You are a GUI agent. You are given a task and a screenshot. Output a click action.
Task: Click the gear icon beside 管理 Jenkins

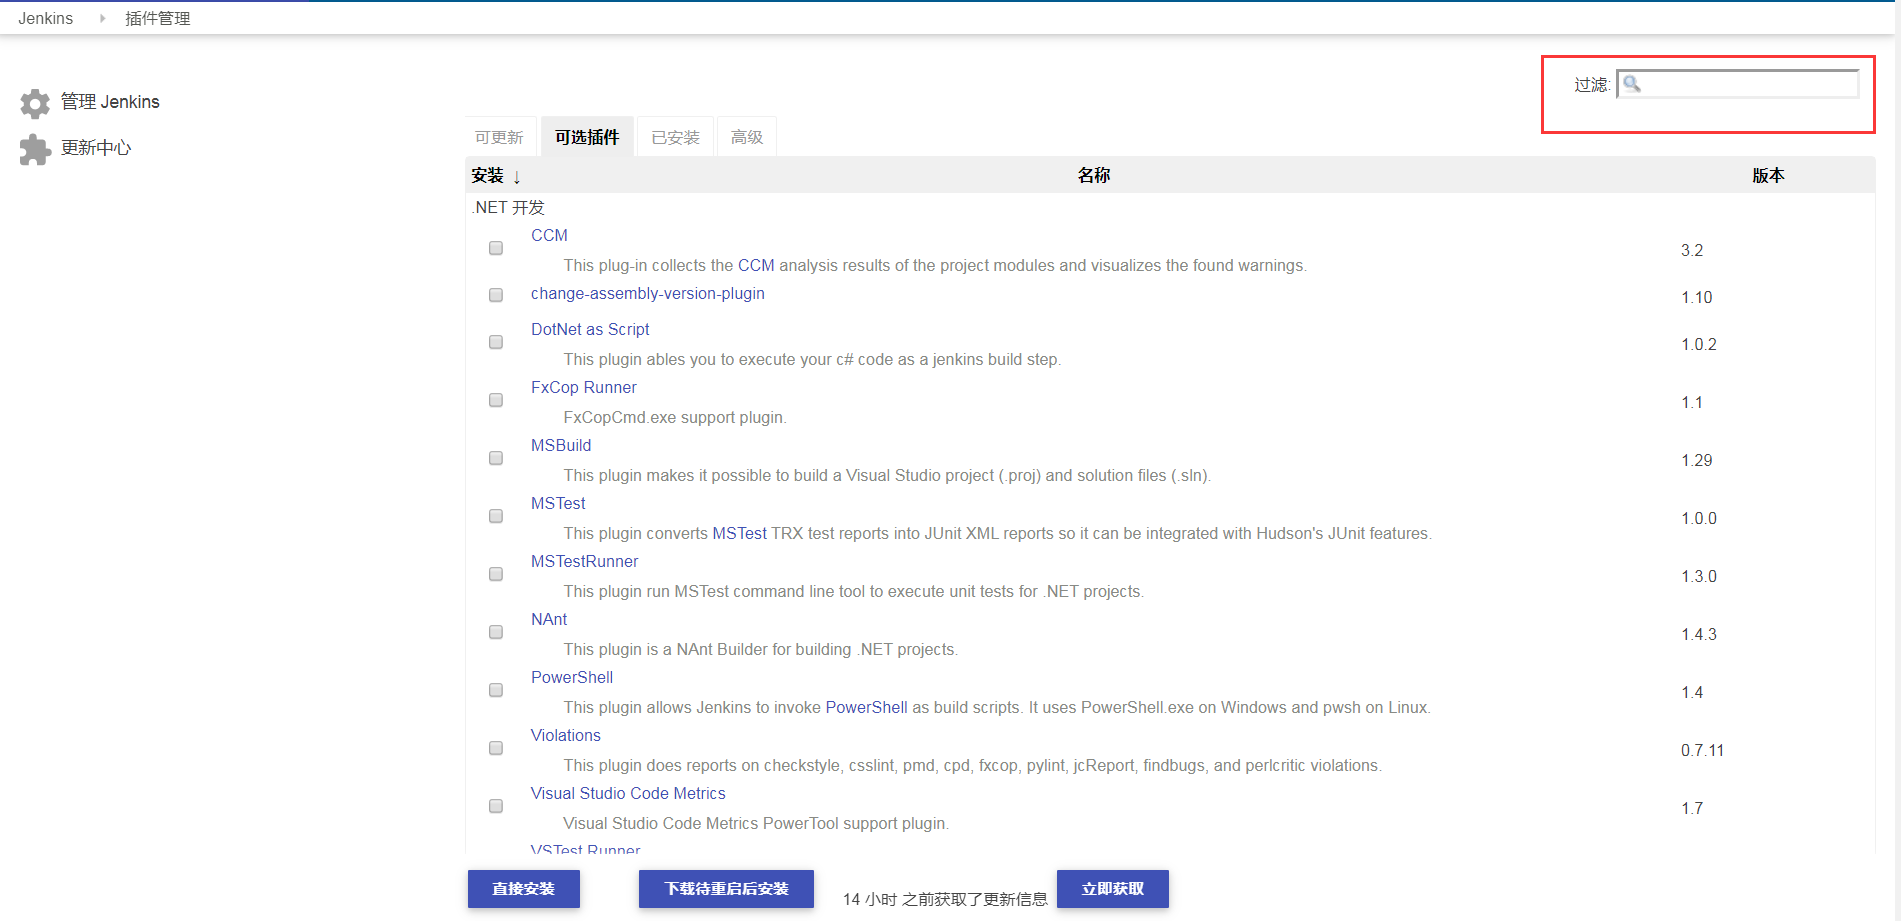[x=35, y=103]
